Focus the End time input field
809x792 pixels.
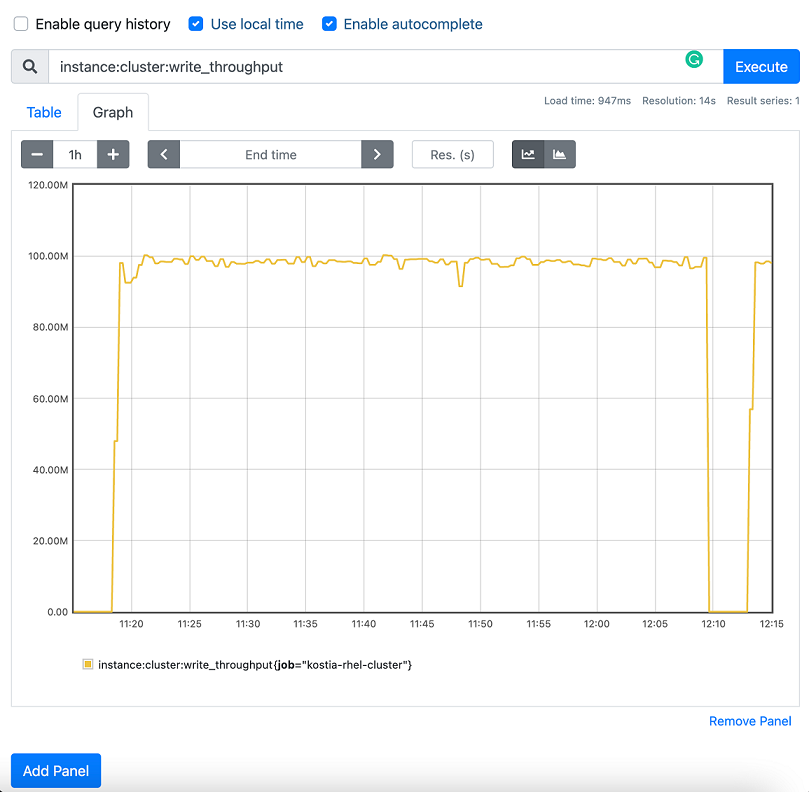[x=270, y=154]
